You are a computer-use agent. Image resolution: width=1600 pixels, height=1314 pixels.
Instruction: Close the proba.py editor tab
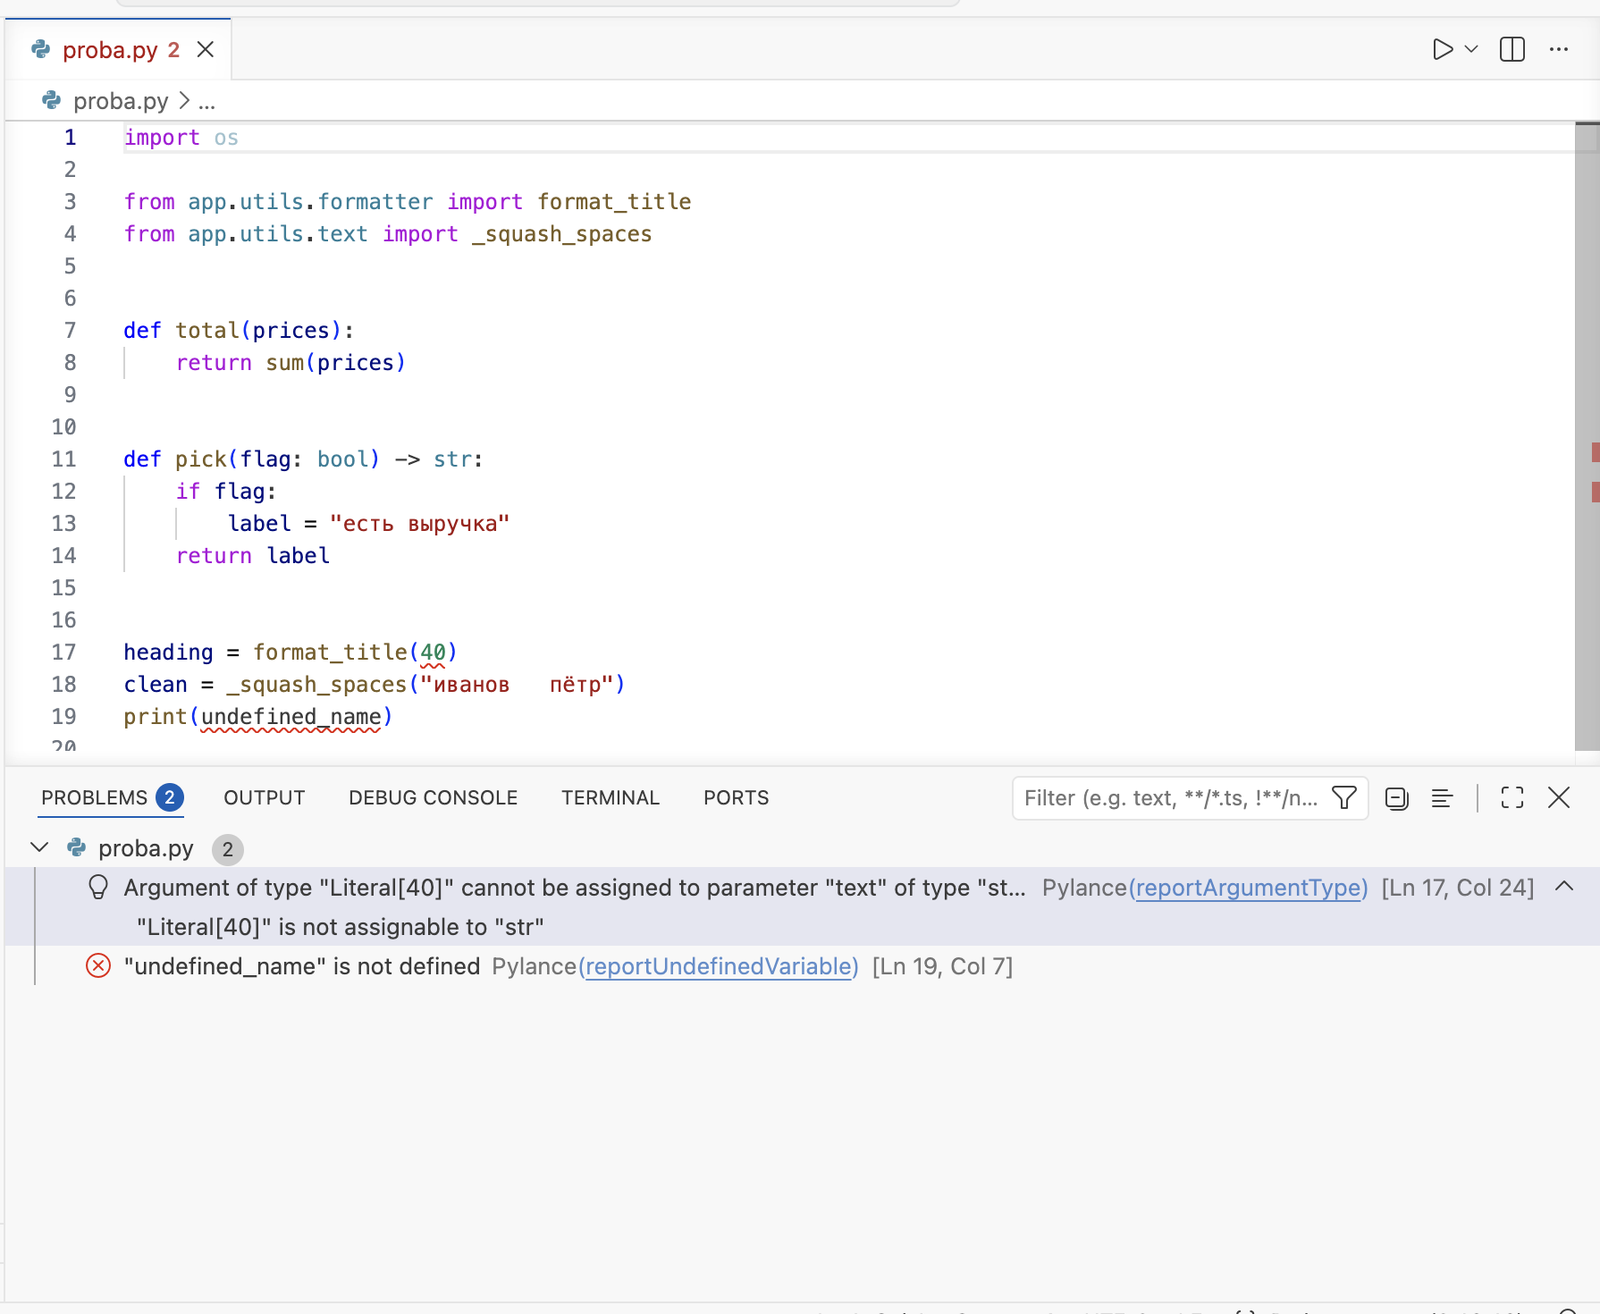(205, 49)
